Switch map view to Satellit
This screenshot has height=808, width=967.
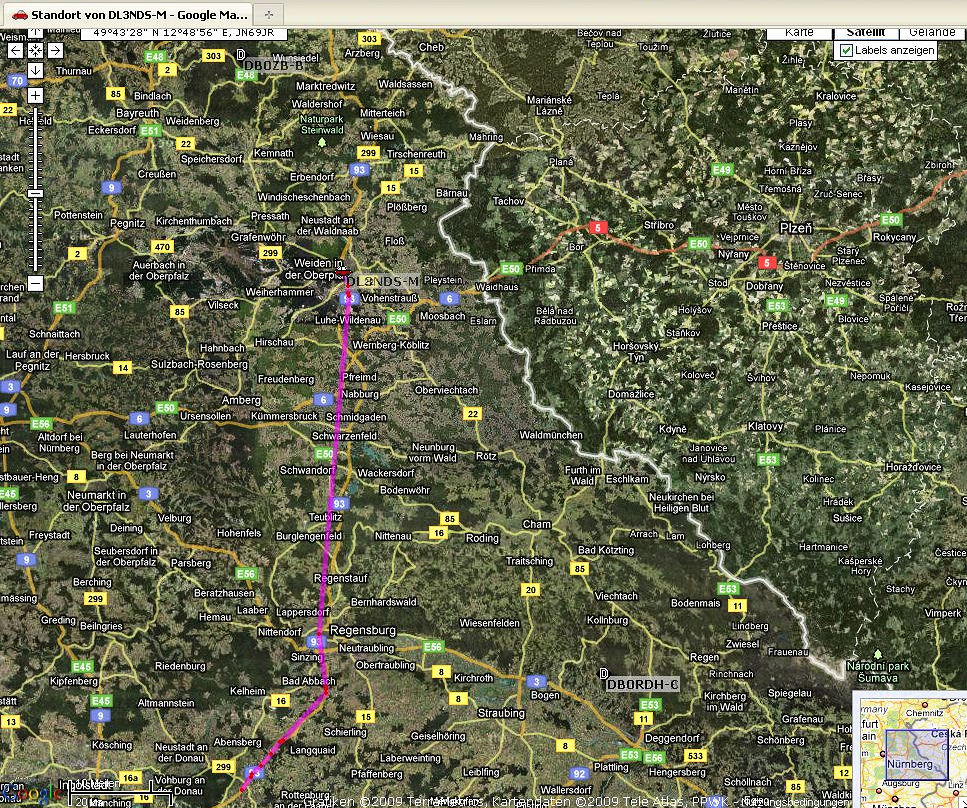[x=866, y=33]
